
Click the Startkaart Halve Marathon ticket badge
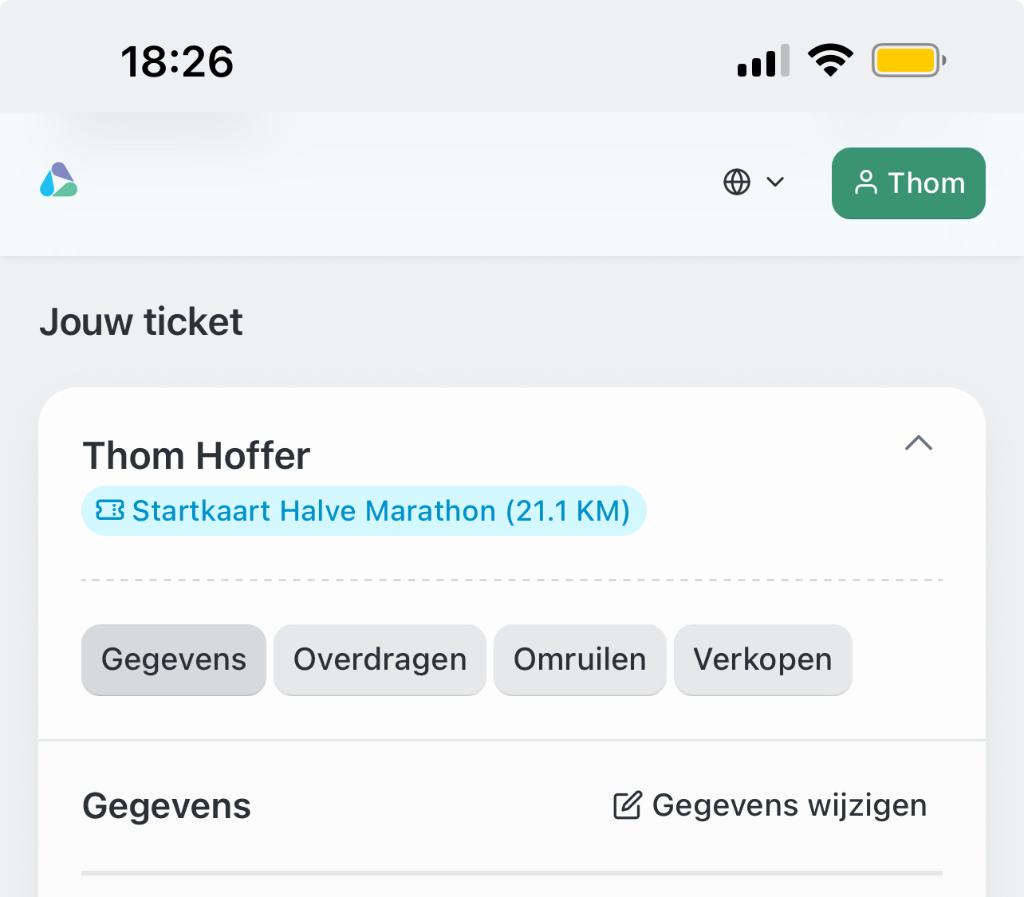tap(363, 511)
